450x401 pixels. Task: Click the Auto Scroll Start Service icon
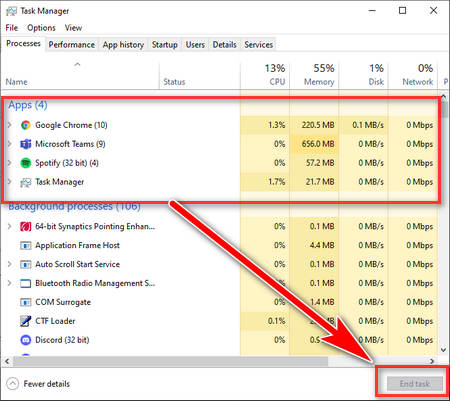26,265
